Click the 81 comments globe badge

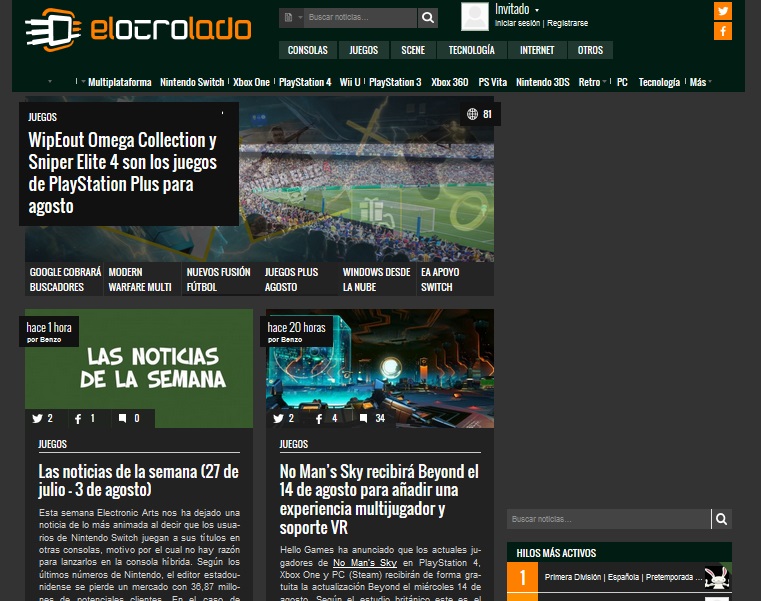480,114
